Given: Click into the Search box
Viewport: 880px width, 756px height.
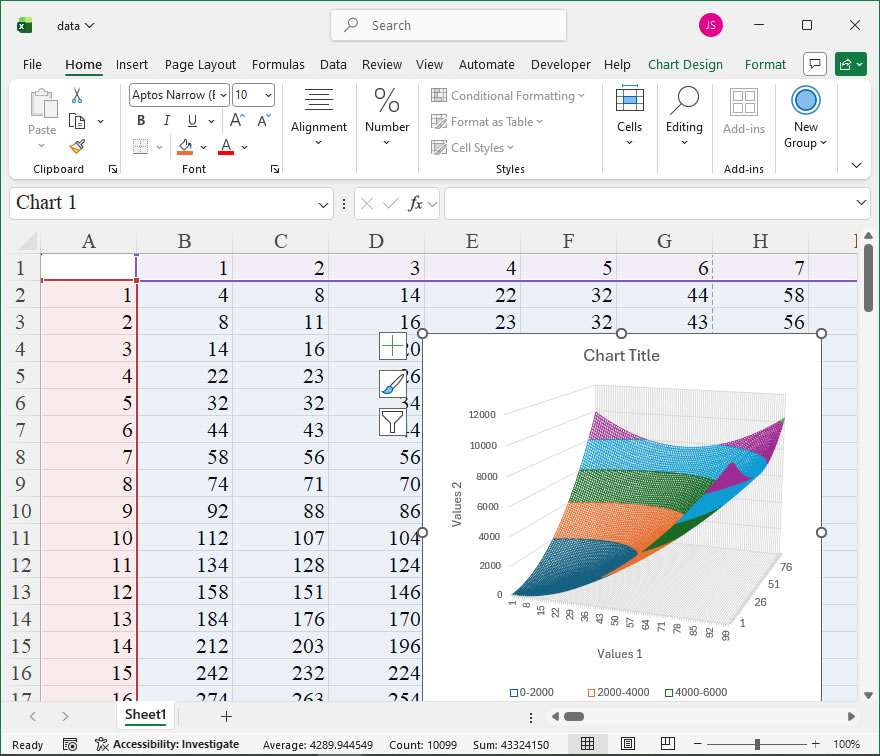Looking at the screenshot, I should [448, 25].
